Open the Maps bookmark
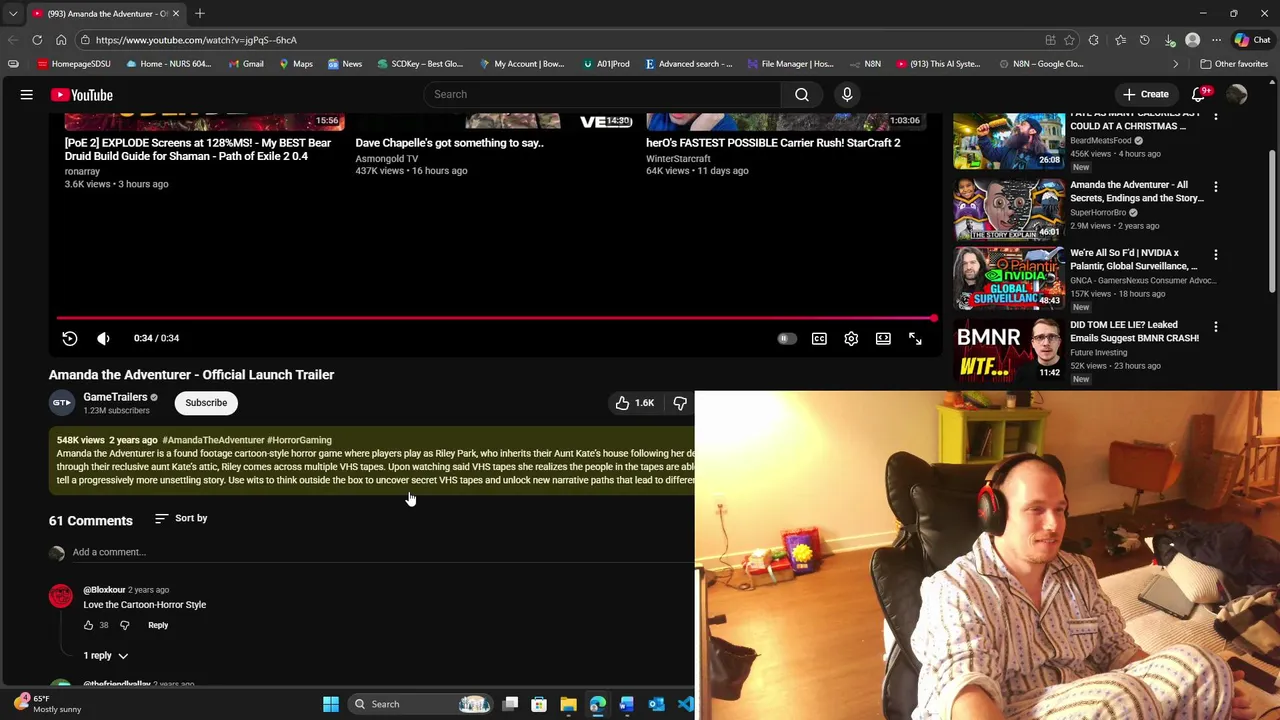Screen dimensions: 1280x720 pyautogui.click(x=296, y=64)
